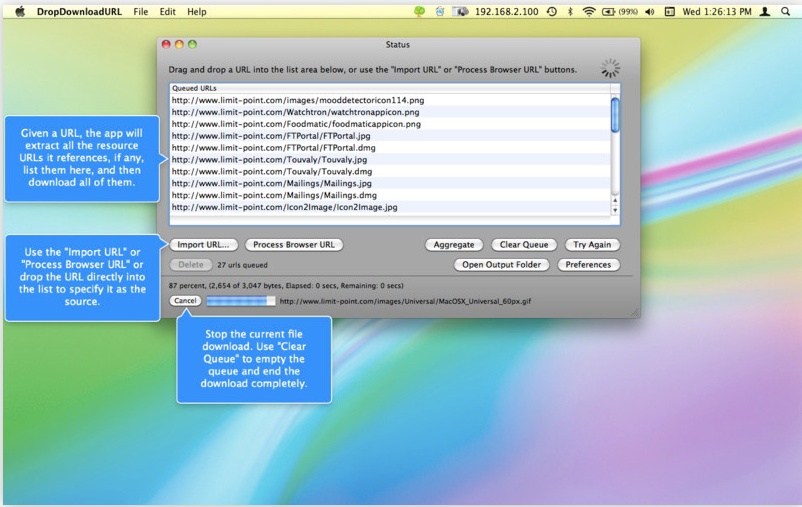
Task: Open the Bluetooth status menu
Action: (570, 11)
